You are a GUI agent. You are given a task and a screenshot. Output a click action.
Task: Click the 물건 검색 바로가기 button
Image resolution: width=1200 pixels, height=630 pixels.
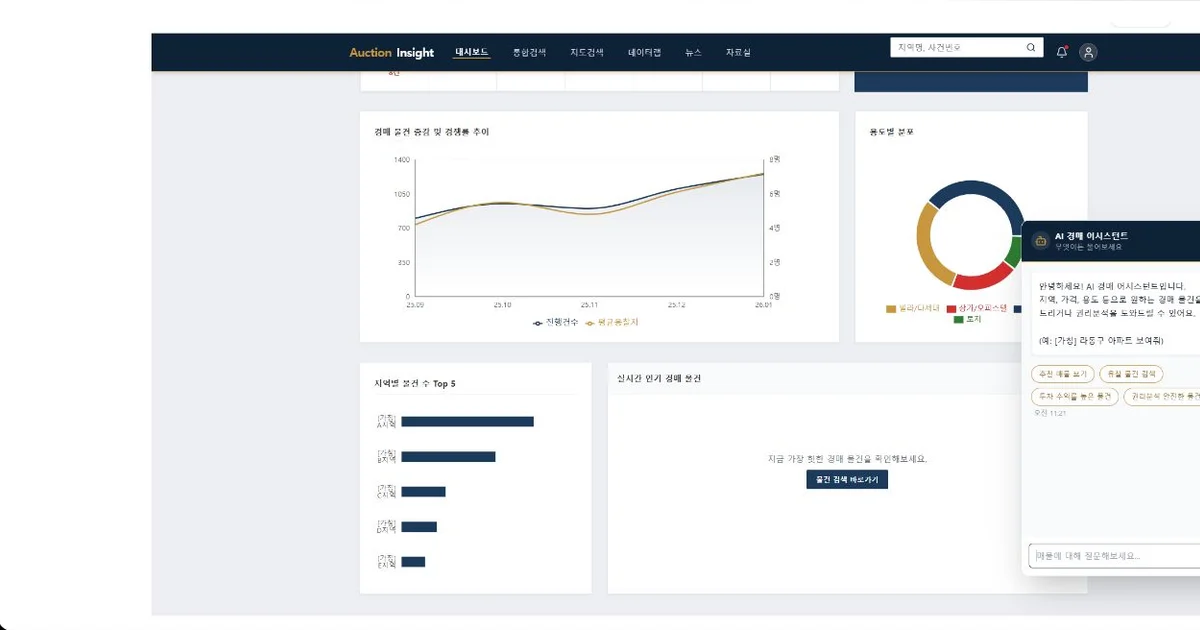[x=847, y=480]
